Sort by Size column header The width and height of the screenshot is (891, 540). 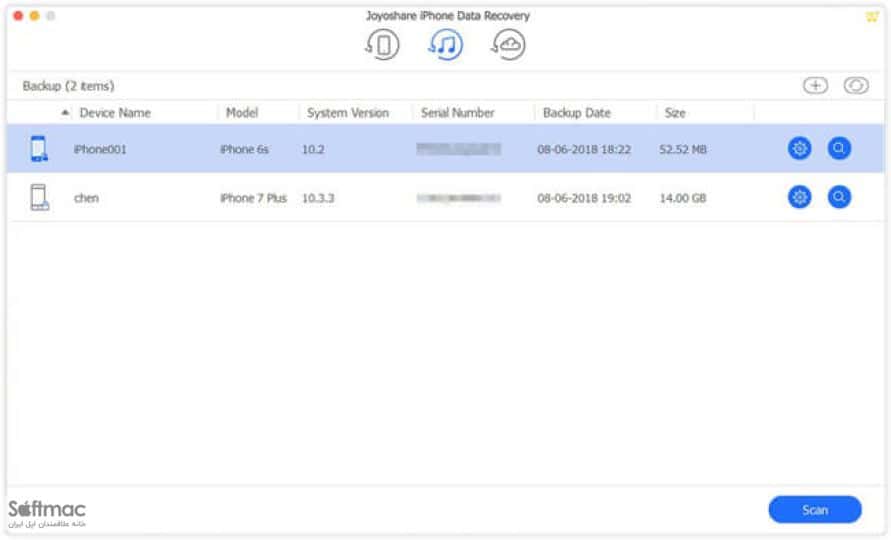click(675, 113)
